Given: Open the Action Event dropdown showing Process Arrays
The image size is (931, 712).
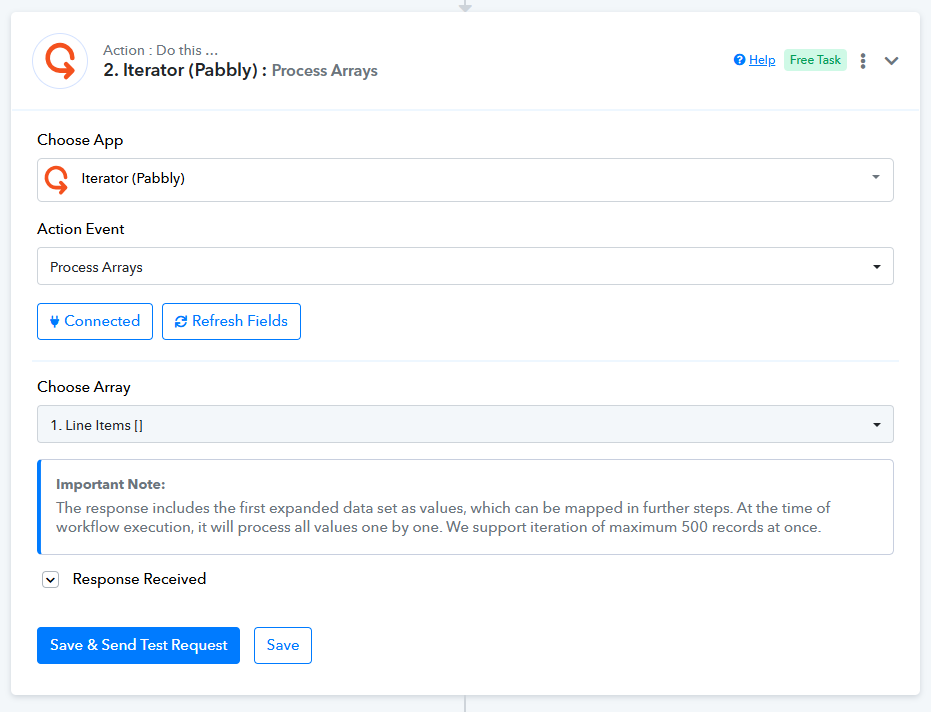Looking at the screenshot, I should pyautogui.click(x=465, y=267).
